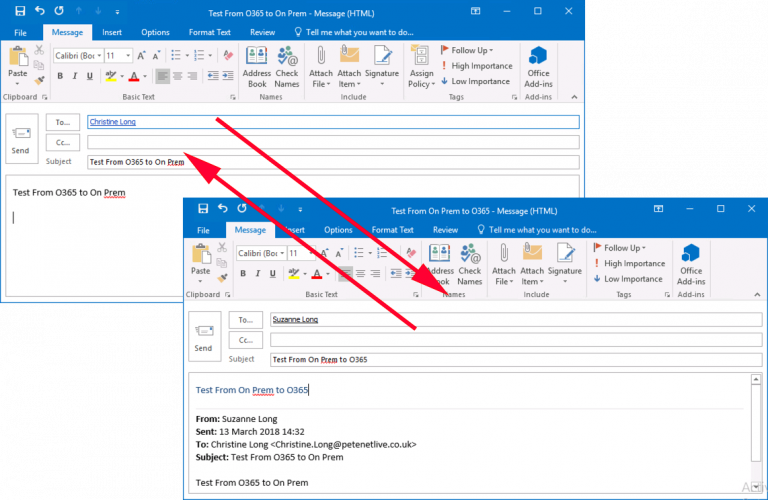Switch to Options tab in back window
This screenshot has height=500, width=768.
(x=155, y=32)
